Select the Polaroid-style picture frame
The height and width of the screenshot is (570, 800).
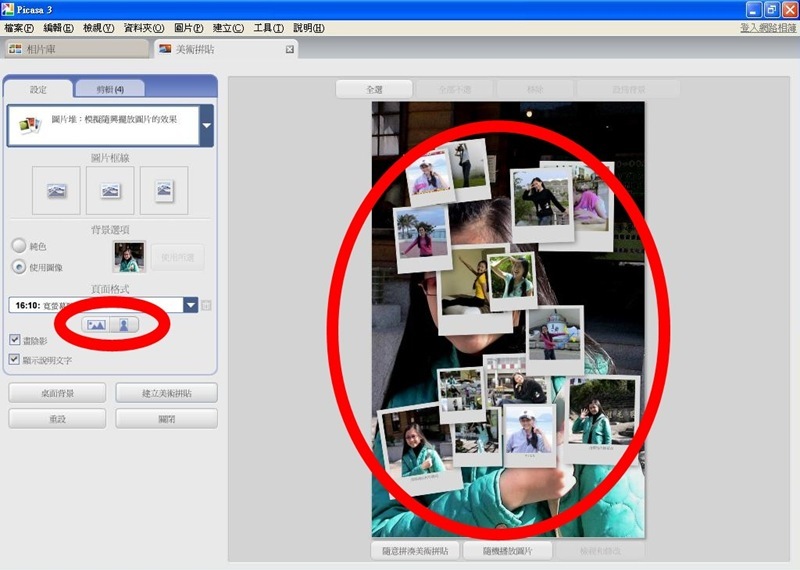coord(164,190)
